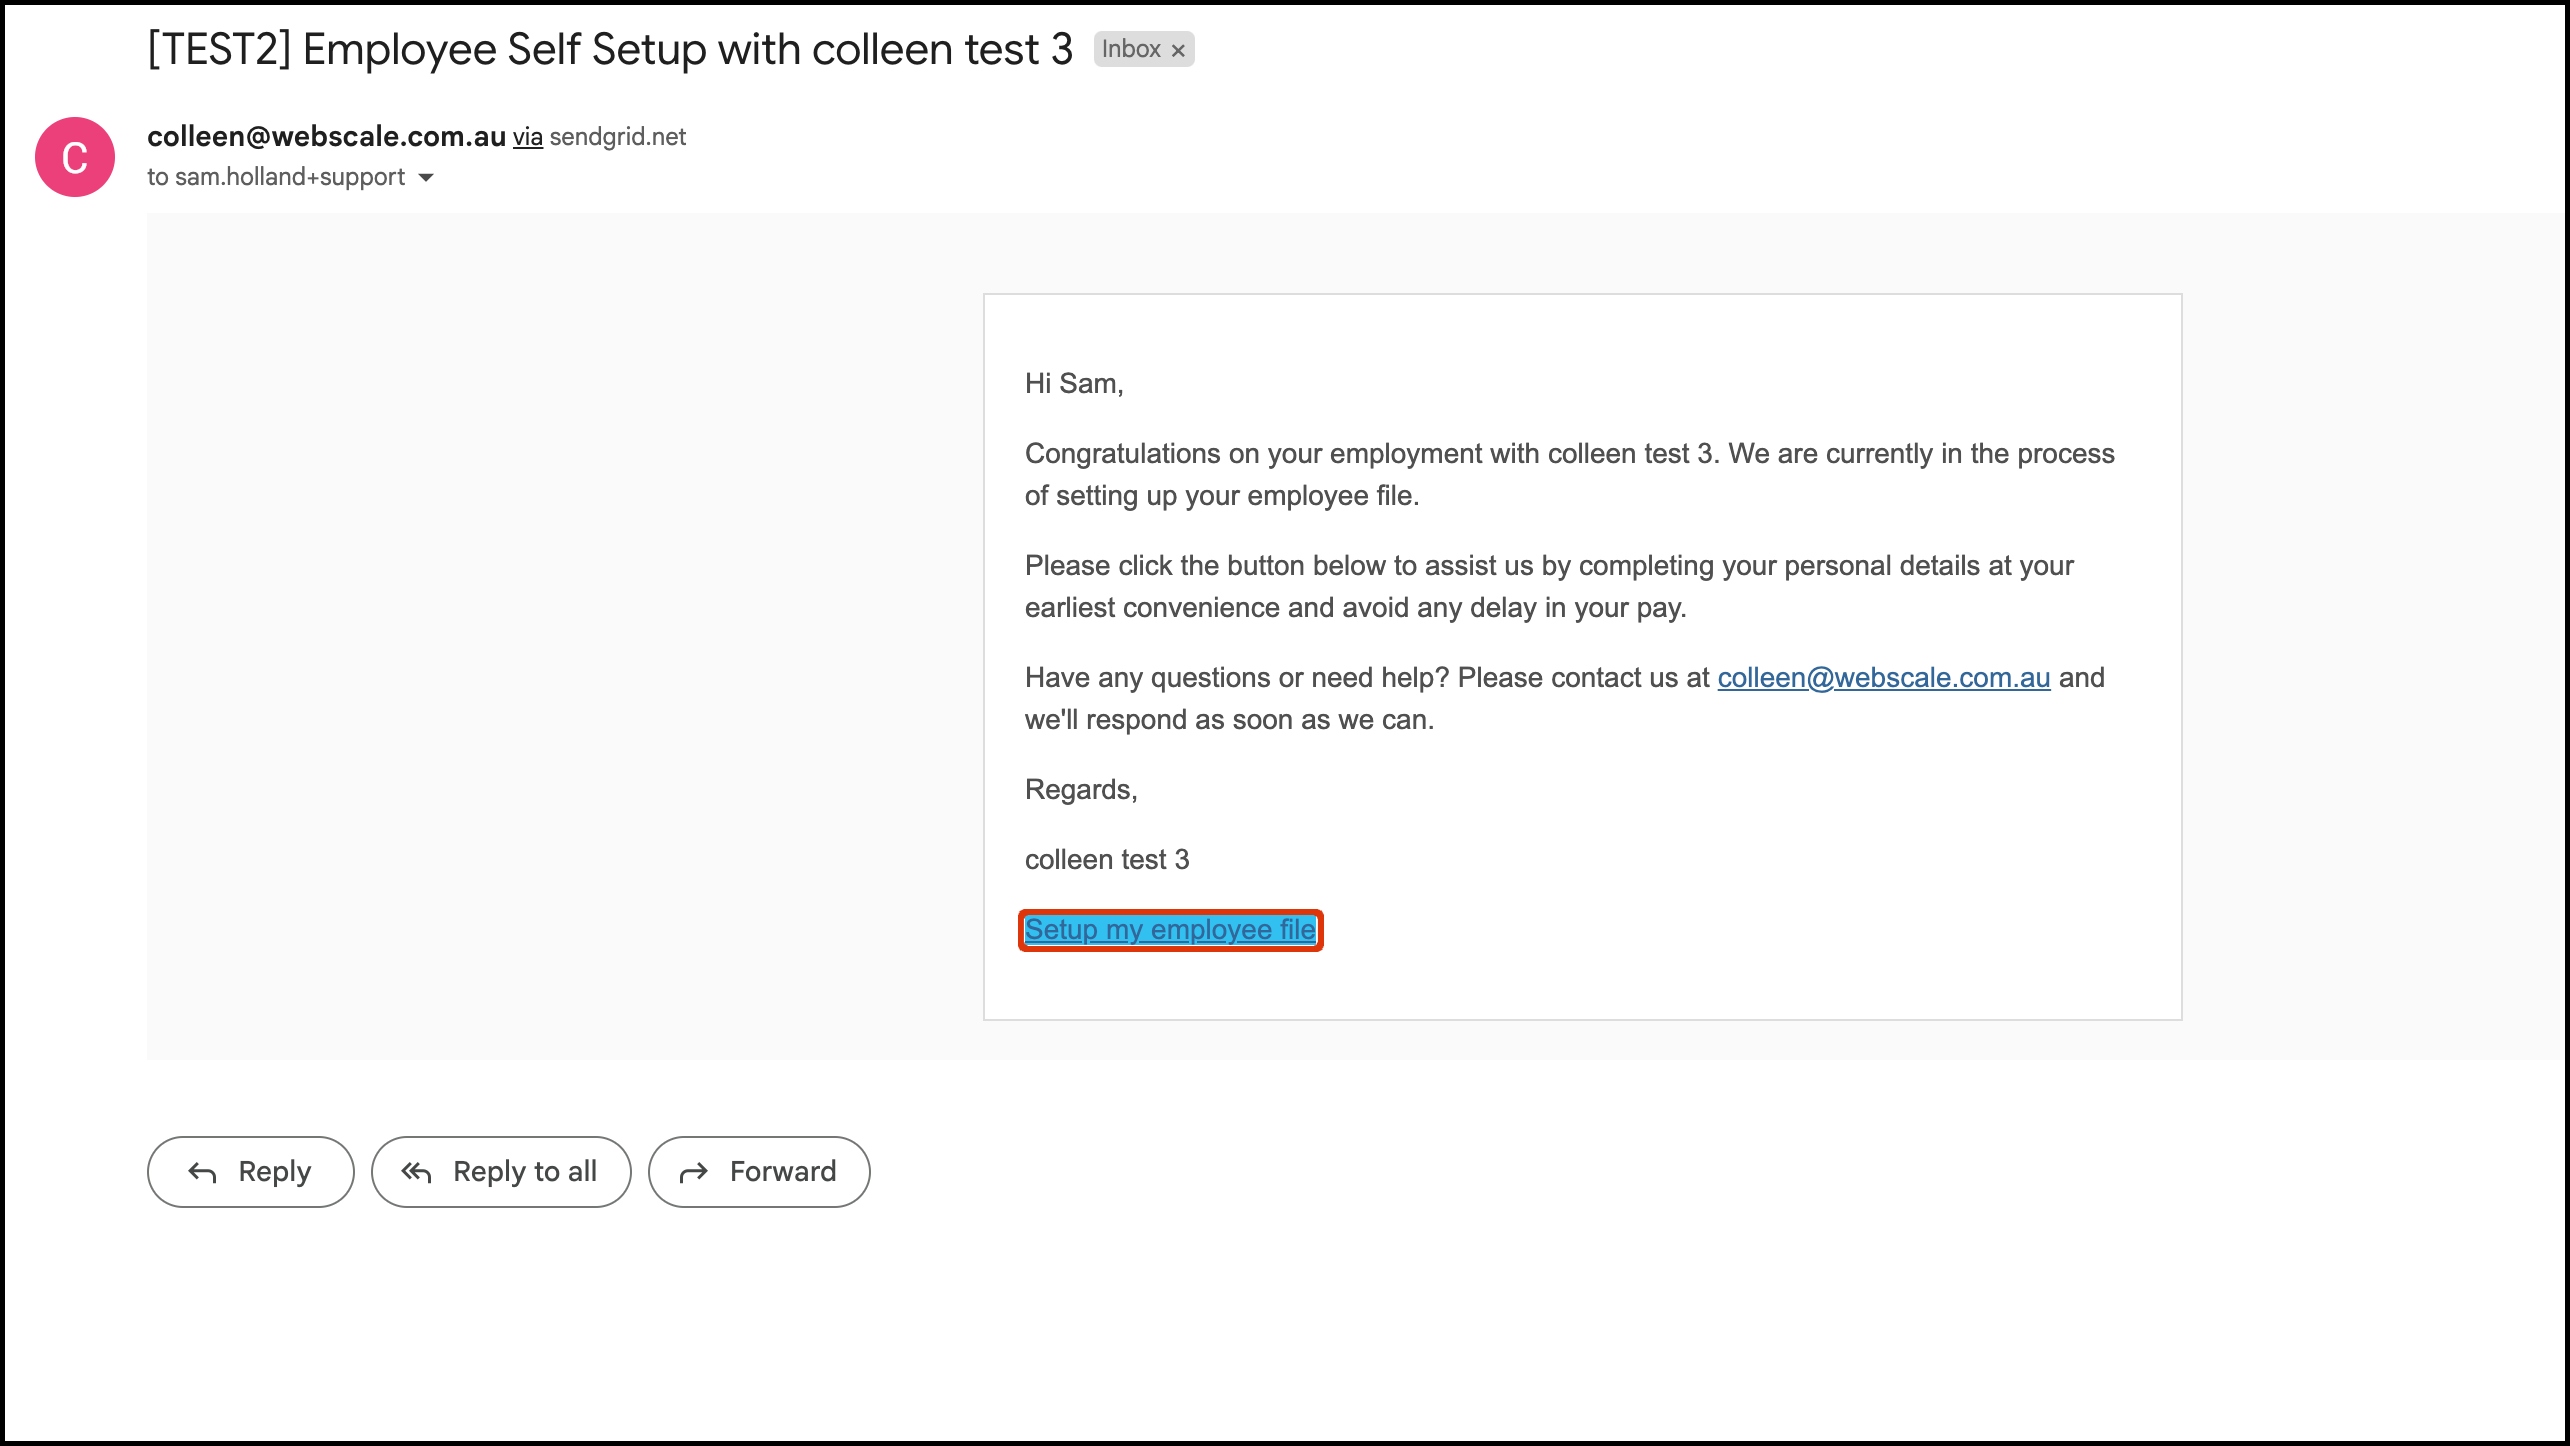Screen dimensions: 2570x1446
Task: Click the Inbox label tag
Action: pos(1130,49)
